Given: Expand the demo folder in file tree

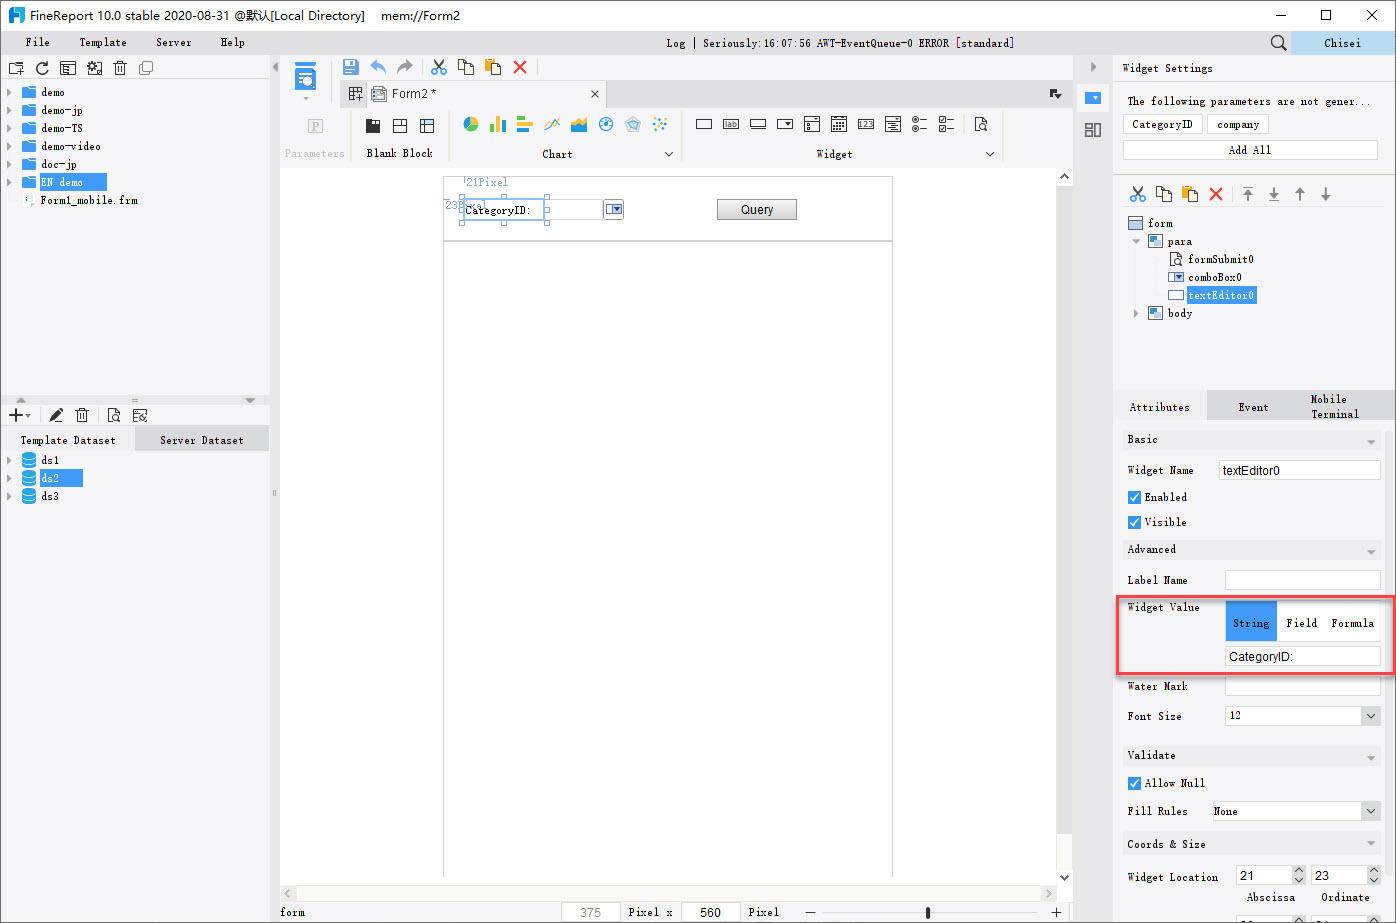Looking at the screenshot, I should (x=10, y=92).
